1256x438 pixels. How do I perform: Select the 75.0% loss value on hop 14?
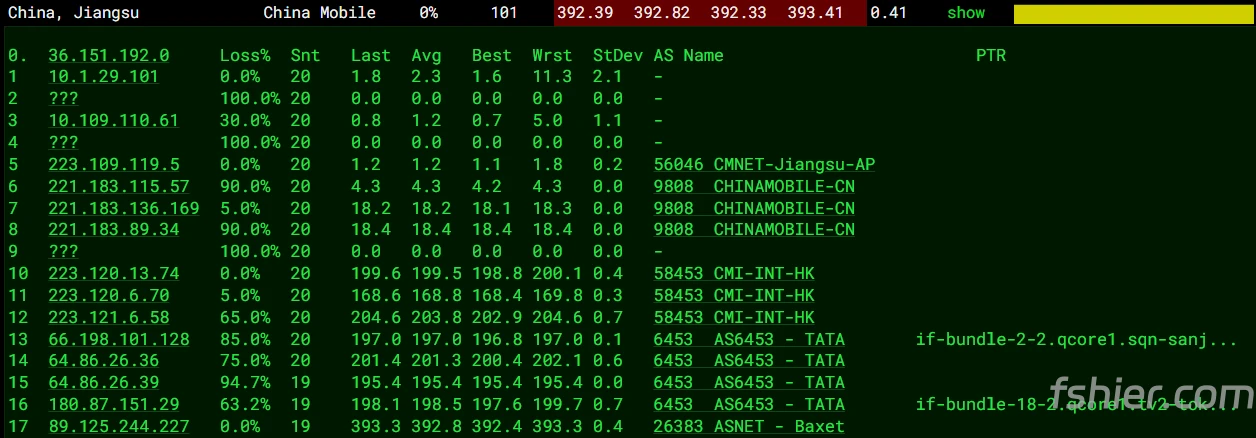pos(245,361)
